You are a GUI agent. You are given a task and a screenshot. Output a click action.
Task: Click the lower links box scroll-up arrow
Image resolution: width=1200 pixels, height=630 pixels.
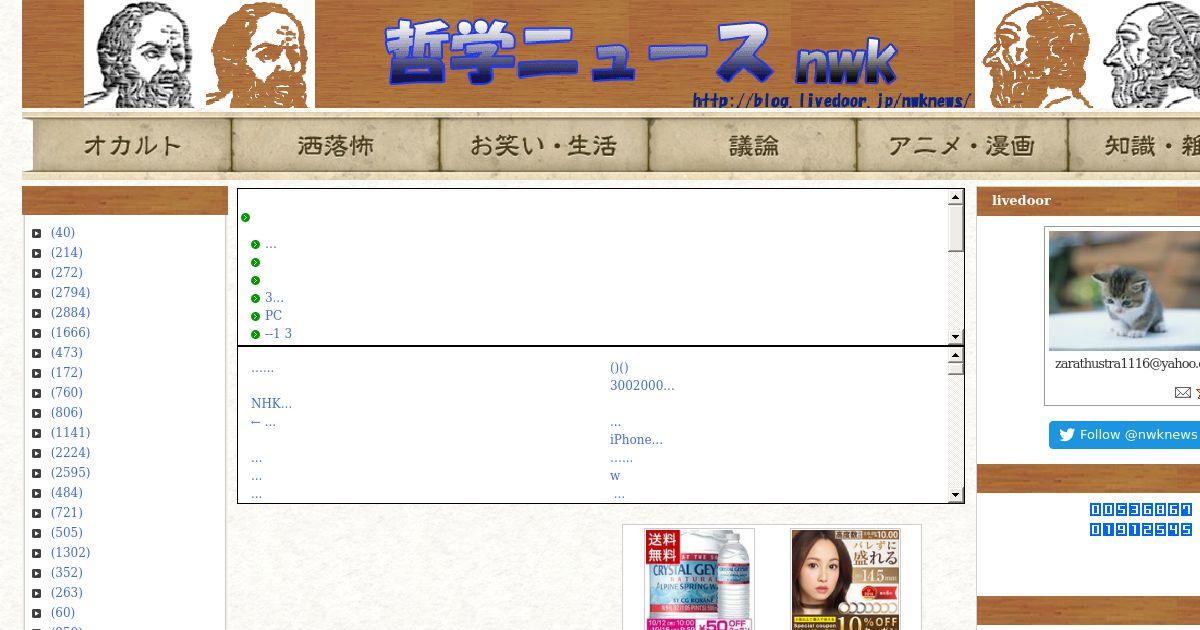tap(956, 355)
